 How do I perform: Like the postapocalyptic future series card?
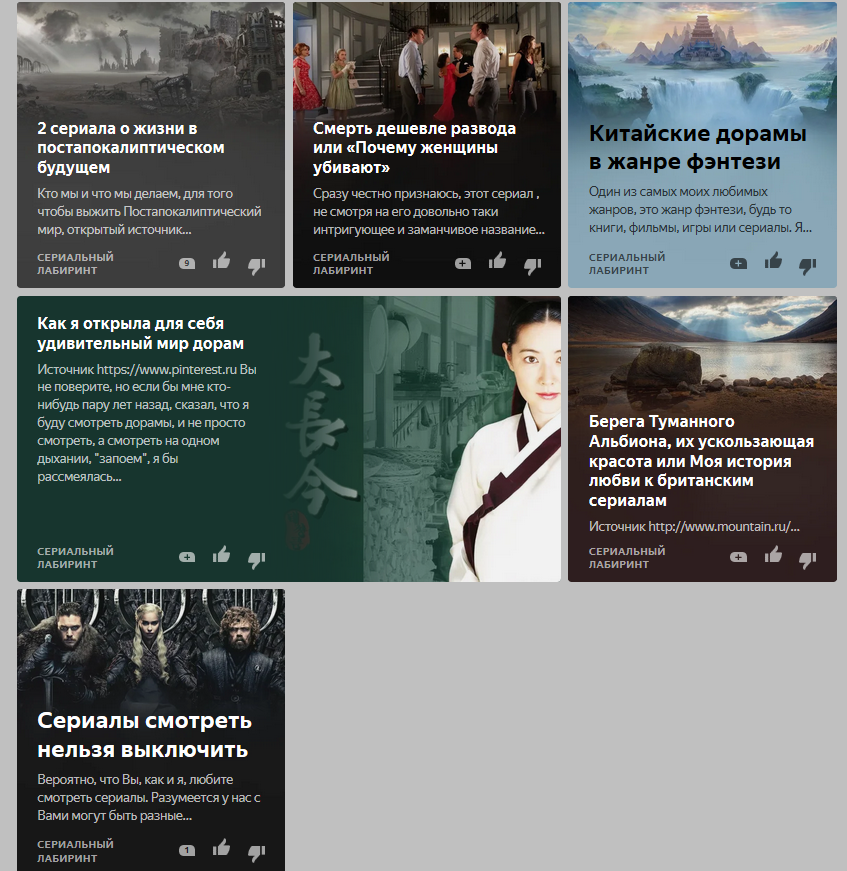click(221, 261)
